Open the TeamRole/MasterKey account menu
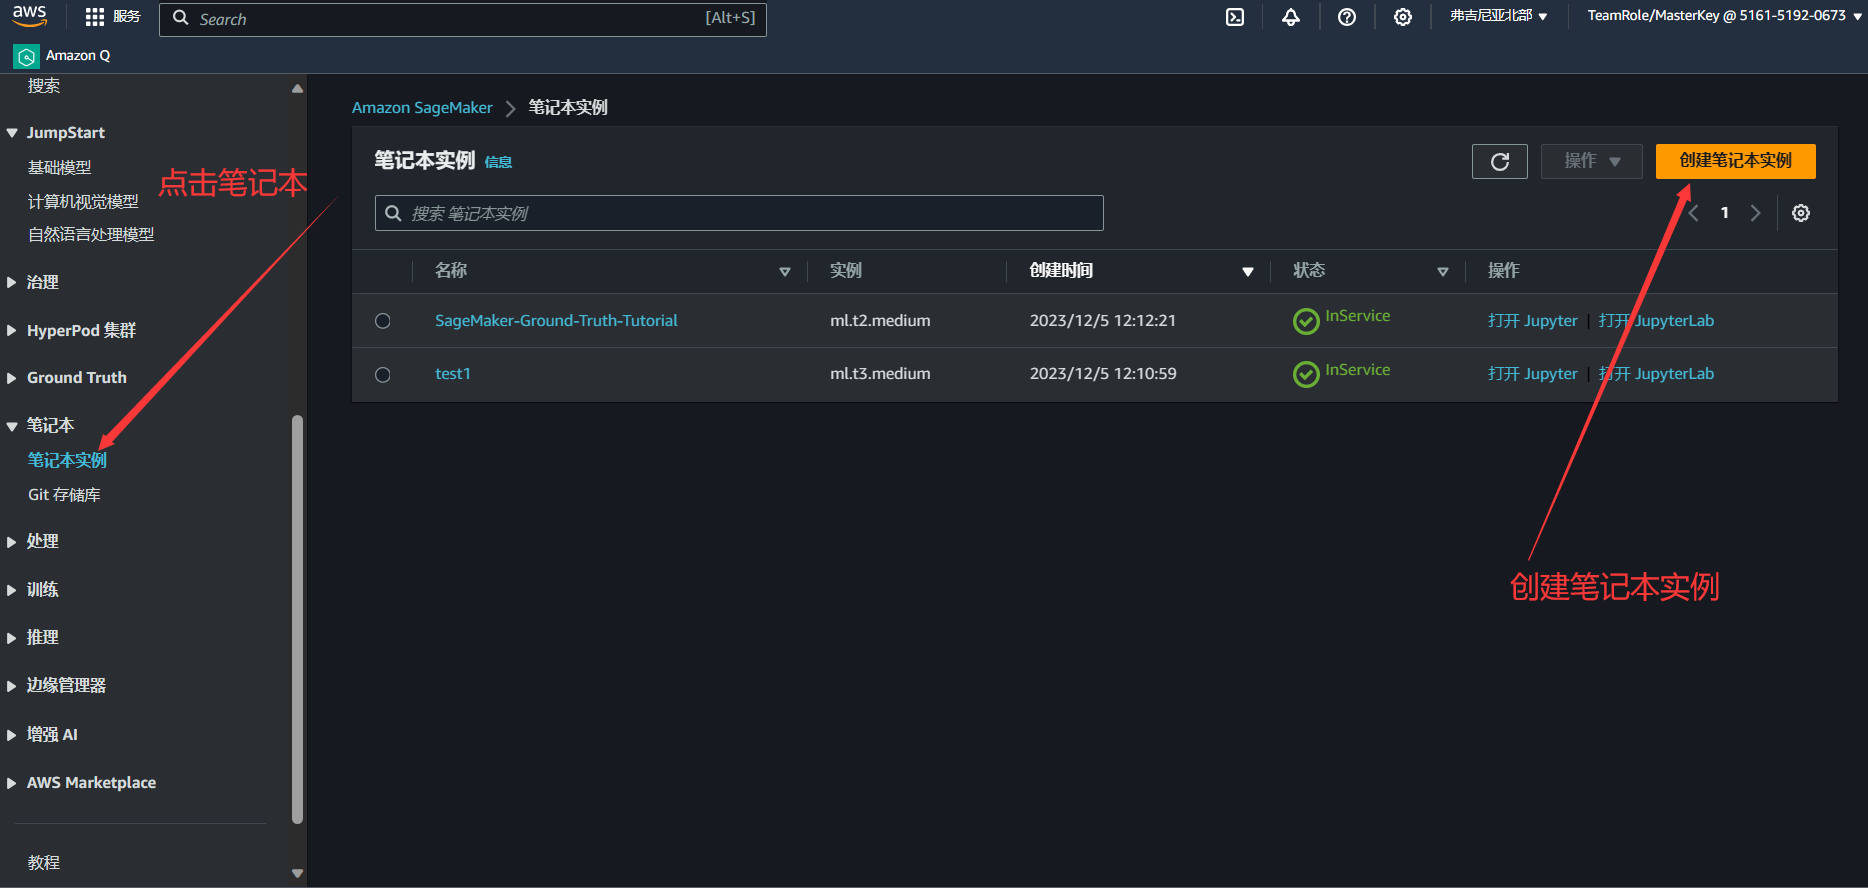The width and height of the screenshot is (1868, 888). click(x=1724, y=16)
